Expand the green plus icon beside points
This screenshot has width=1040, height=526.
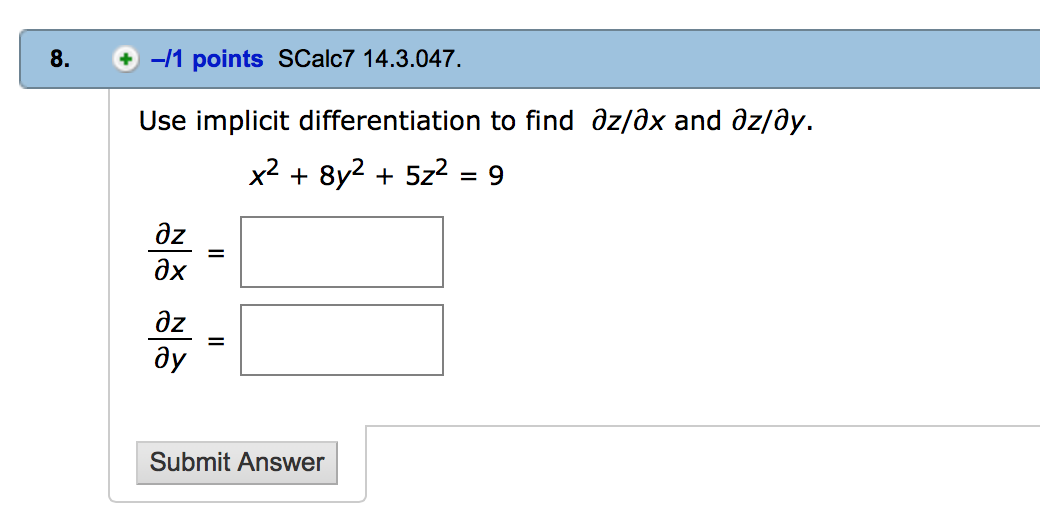coord(125,60)
